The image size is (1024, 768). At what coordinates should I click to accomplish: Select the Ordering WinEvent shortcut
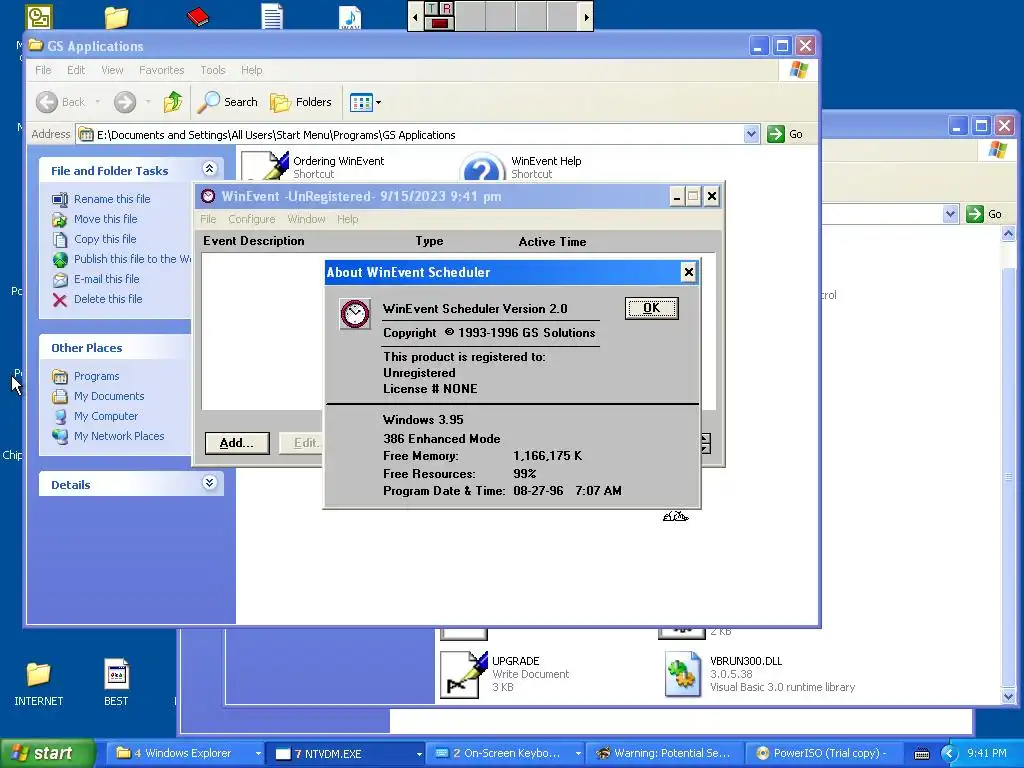(313, 167)
